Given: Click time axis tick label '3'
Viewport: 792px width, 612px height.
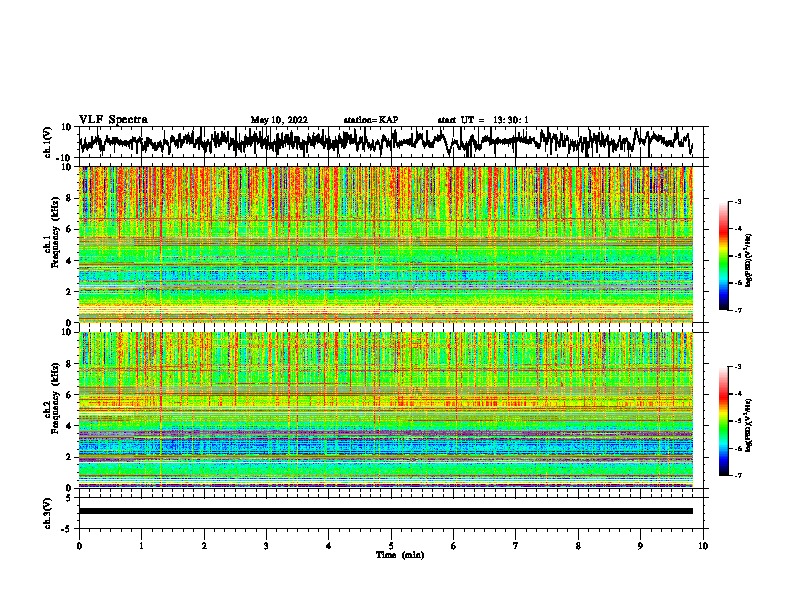Looking at the screenshot, I should tap(266, 546).
